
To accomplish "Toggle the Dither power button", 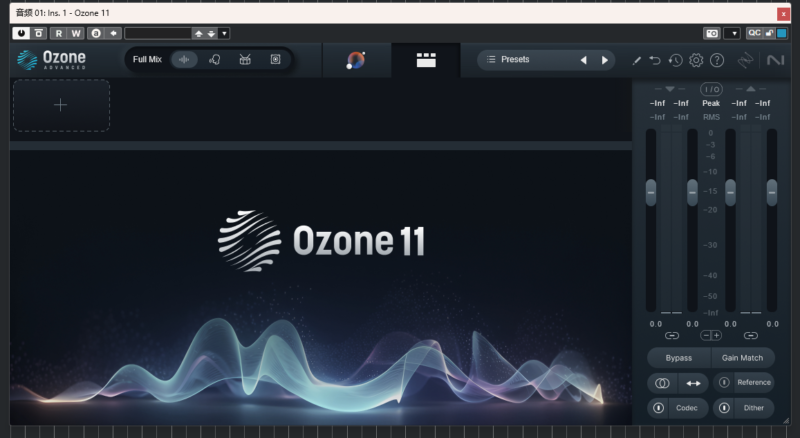I will click(x=723, y=408).
